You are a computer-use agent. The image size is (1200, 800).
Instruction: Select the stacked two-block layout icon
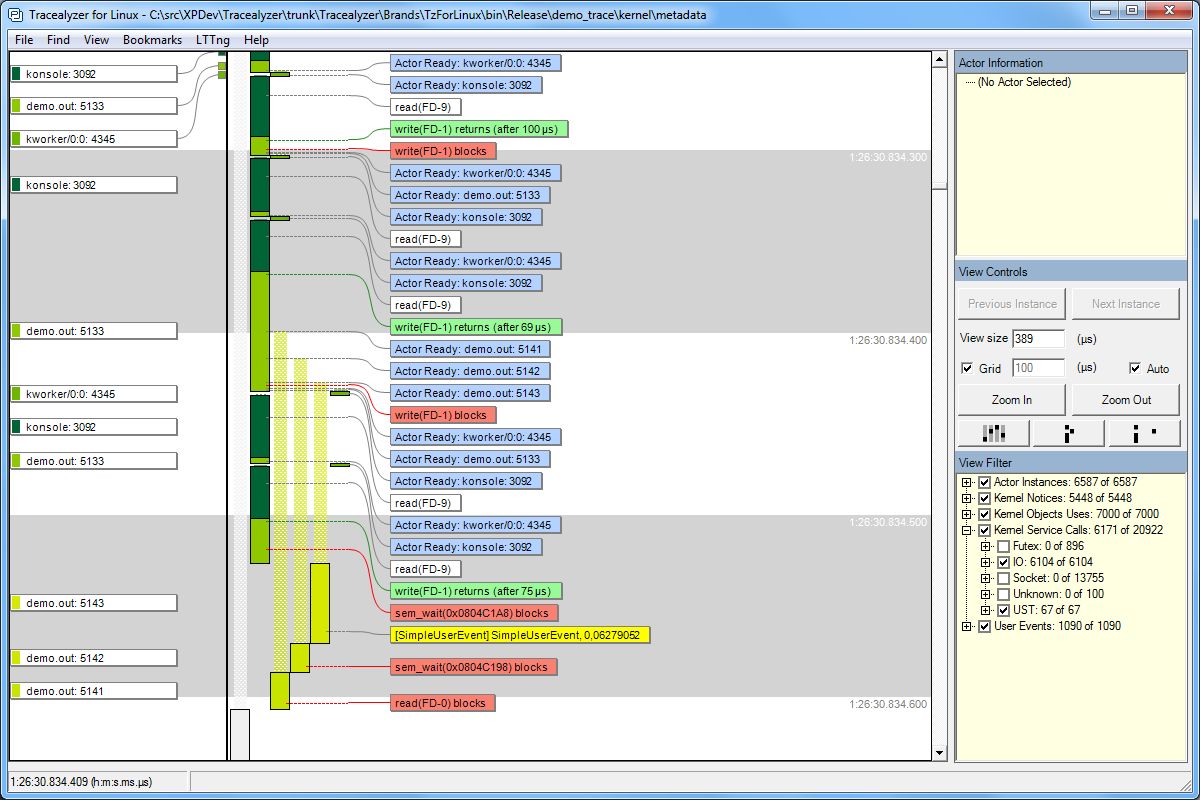1068,433
